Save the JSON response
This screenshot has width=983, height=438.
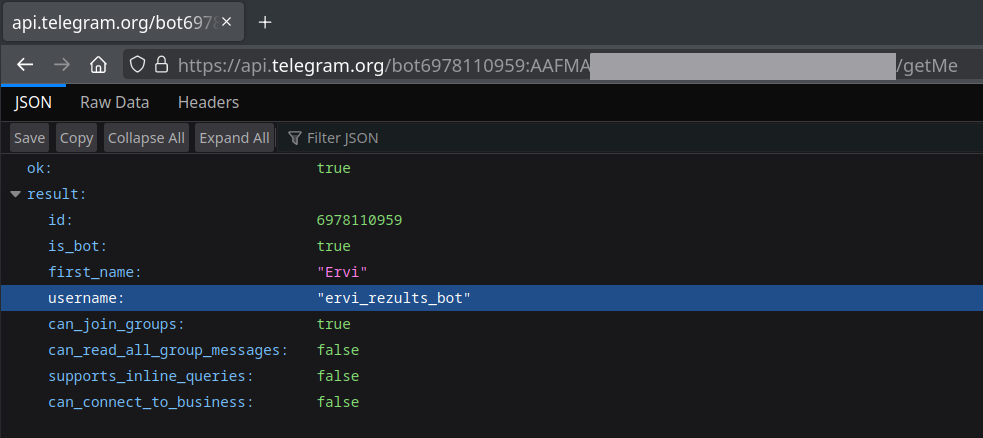click(x=29, y=138)
